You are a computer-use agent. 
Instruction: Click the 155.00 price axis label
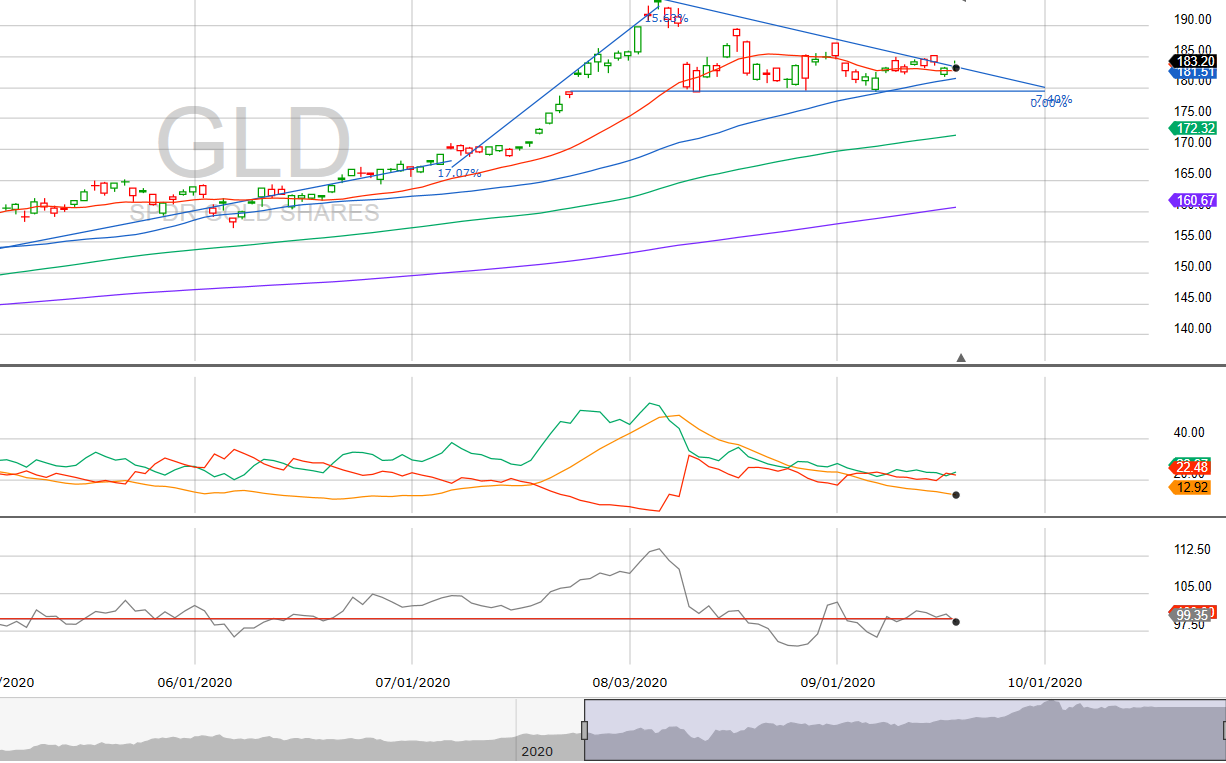point(1193,235)
